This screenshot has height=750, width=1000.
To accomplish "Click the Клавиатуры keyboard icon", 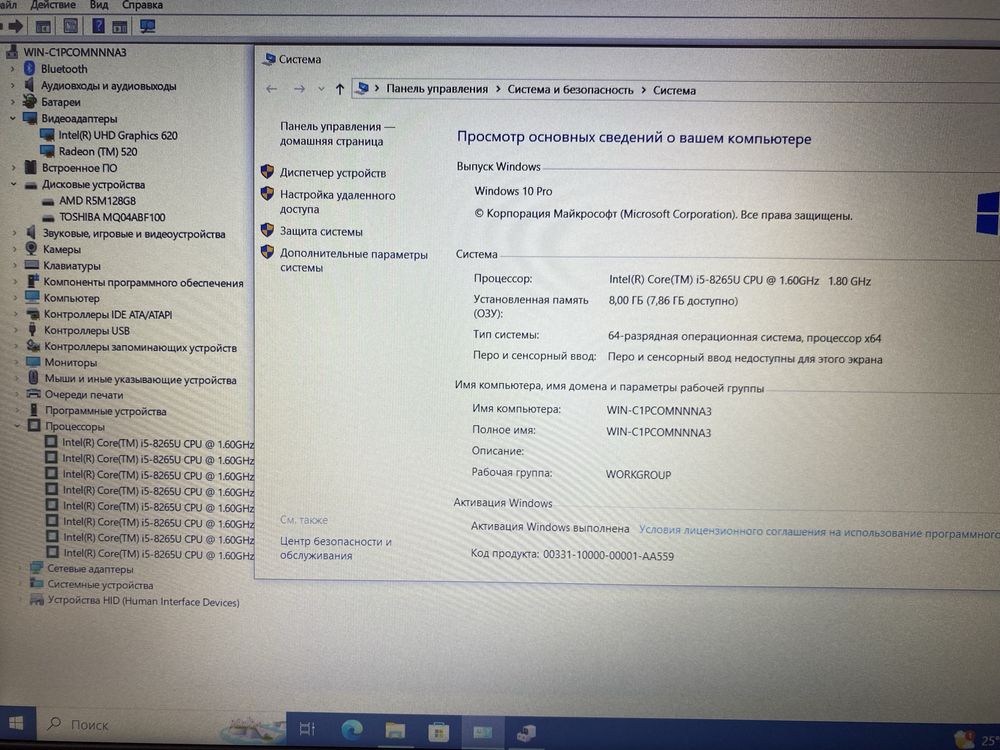I will (32, 265).
